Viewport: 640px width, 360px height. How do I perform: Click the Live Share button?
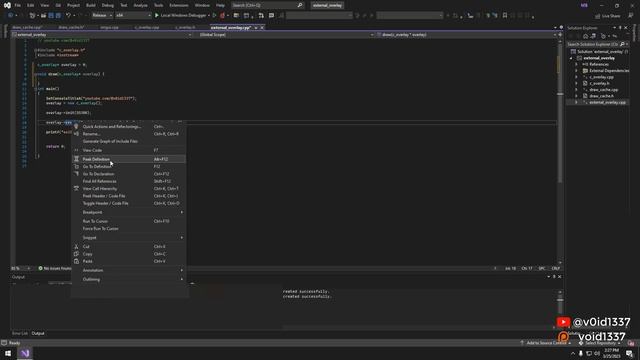click(x=608, y=16)
